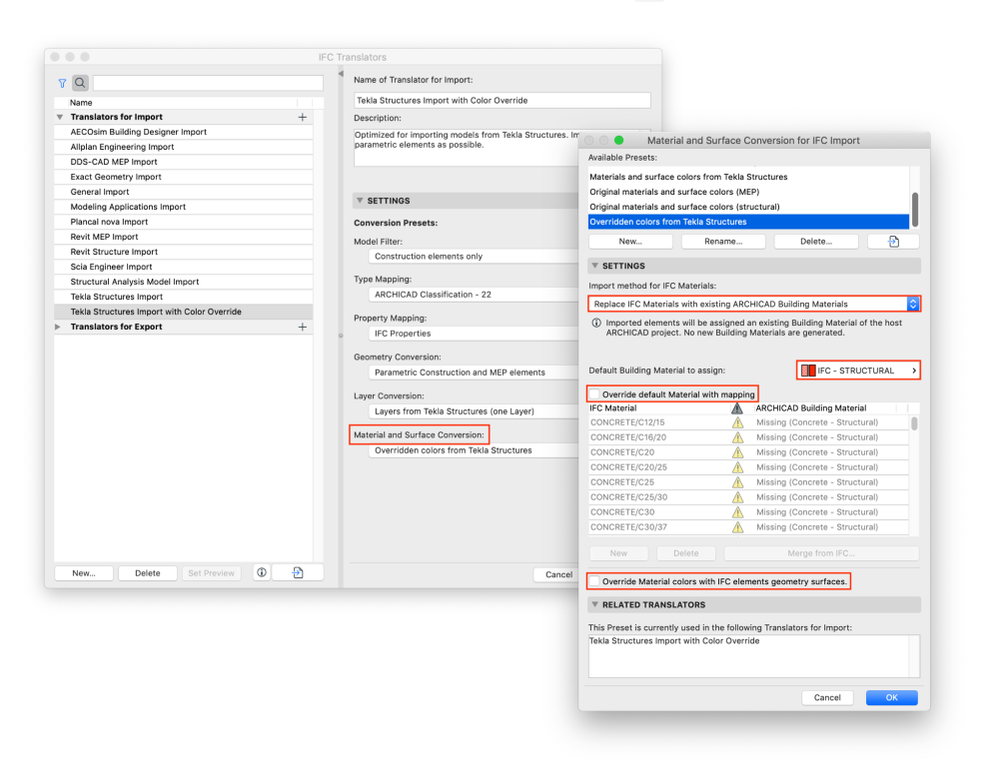The image size is (999, 777).
Task: Select DDS-CAD MEP Import translator
Action: coord(183,162)
